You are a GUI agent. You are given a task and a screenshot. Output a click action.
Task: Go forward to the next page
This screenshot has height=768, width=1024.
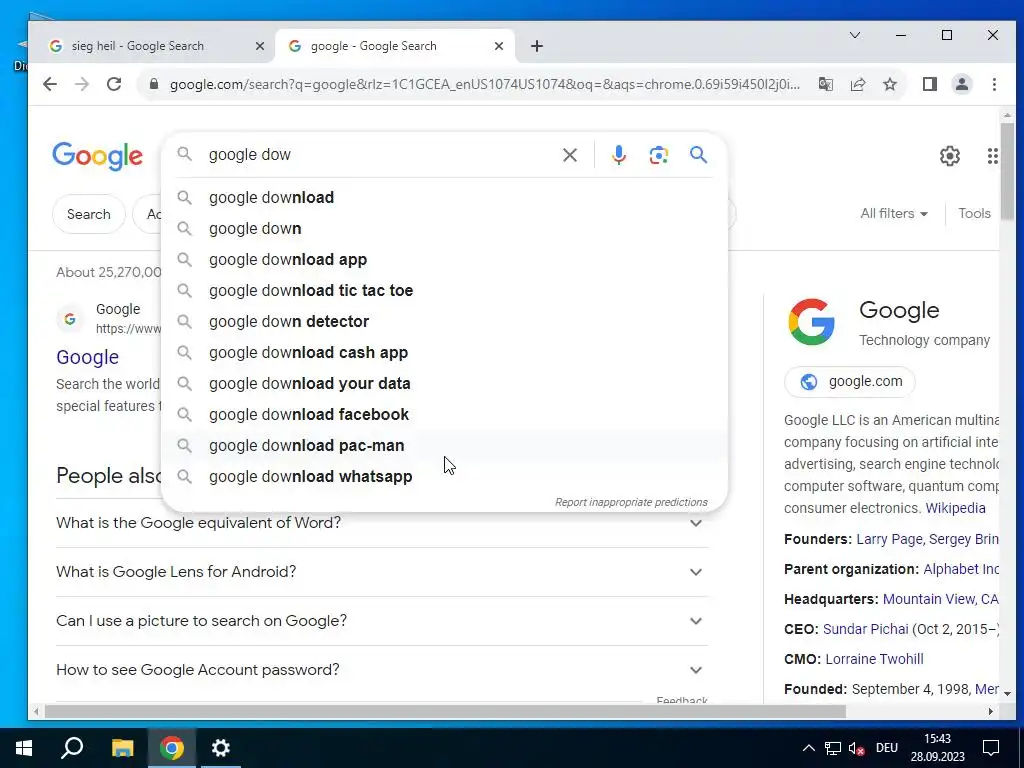click(82, 84)
